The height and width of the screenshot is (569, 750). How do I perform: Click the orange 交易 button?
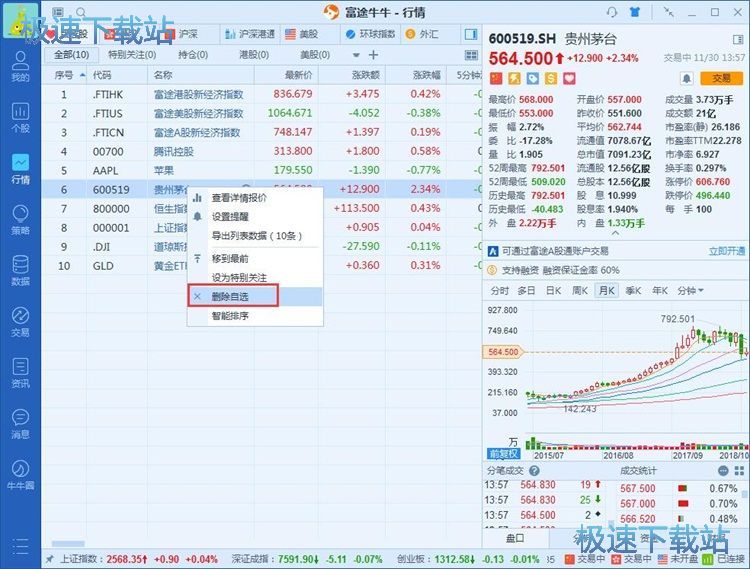(721, 78)
